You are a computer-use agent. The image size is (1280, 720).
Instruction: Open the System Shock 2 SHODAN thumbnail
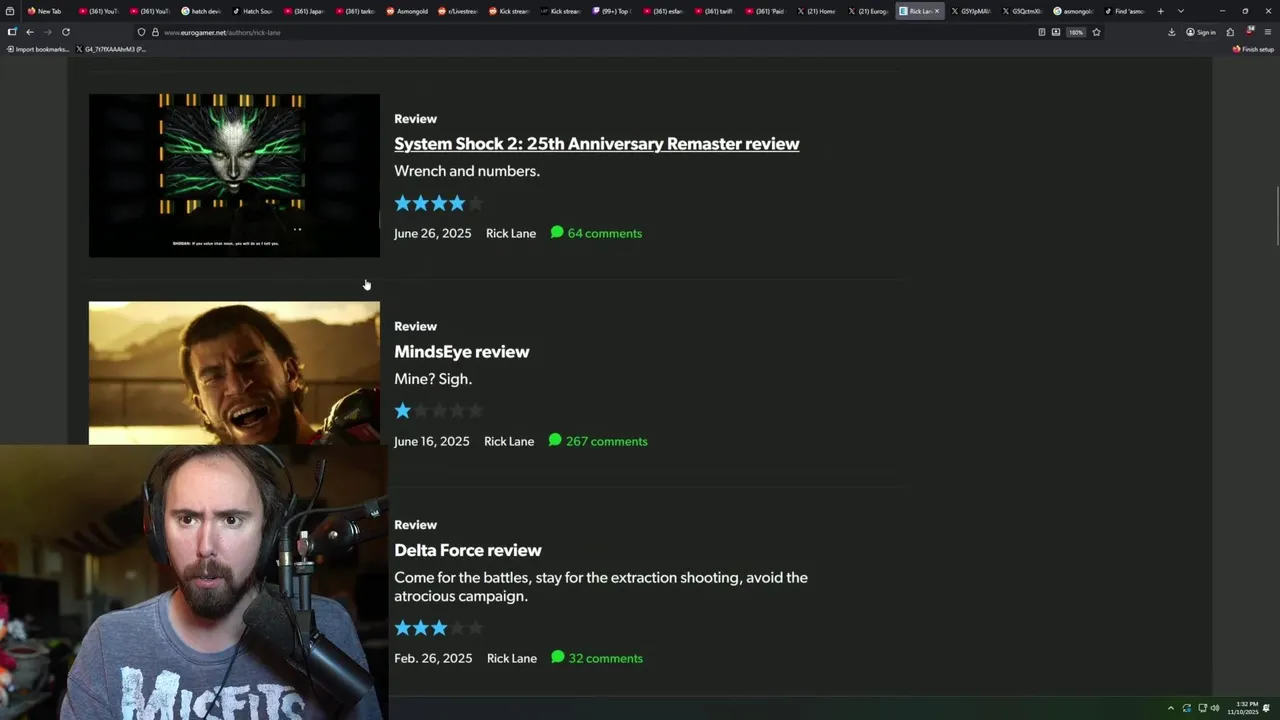tap(234, 176)
